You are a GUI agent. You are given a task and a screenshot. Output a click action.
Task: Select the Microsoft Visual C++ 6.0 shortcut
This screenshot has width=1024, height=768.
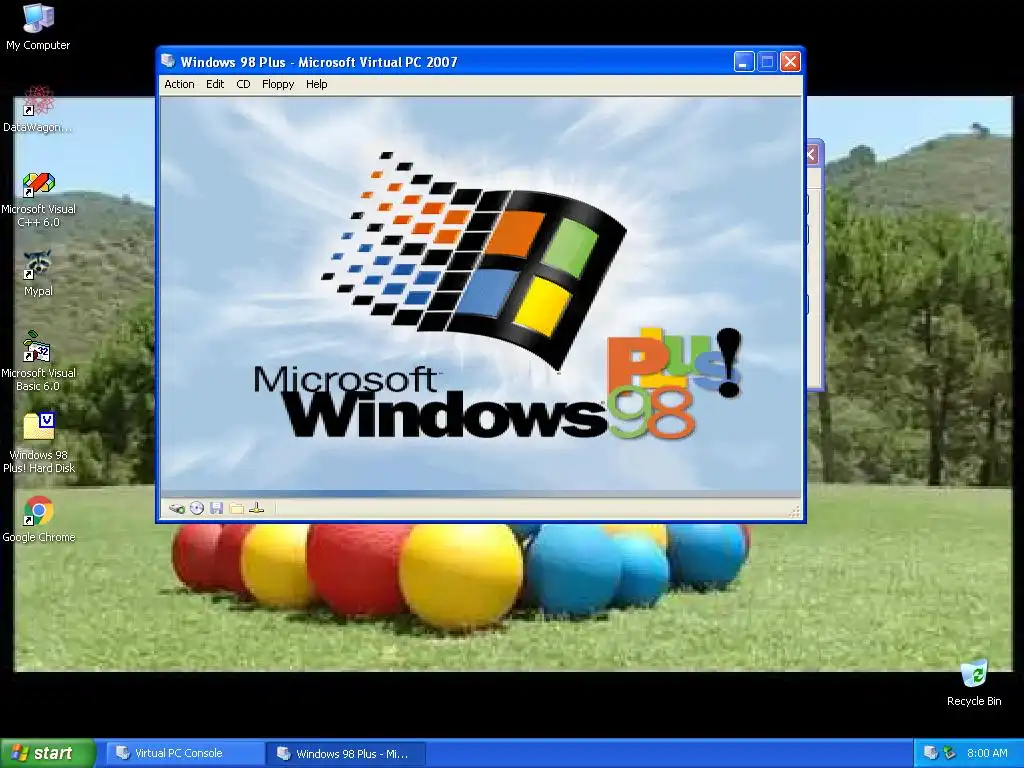click(38, 200)
